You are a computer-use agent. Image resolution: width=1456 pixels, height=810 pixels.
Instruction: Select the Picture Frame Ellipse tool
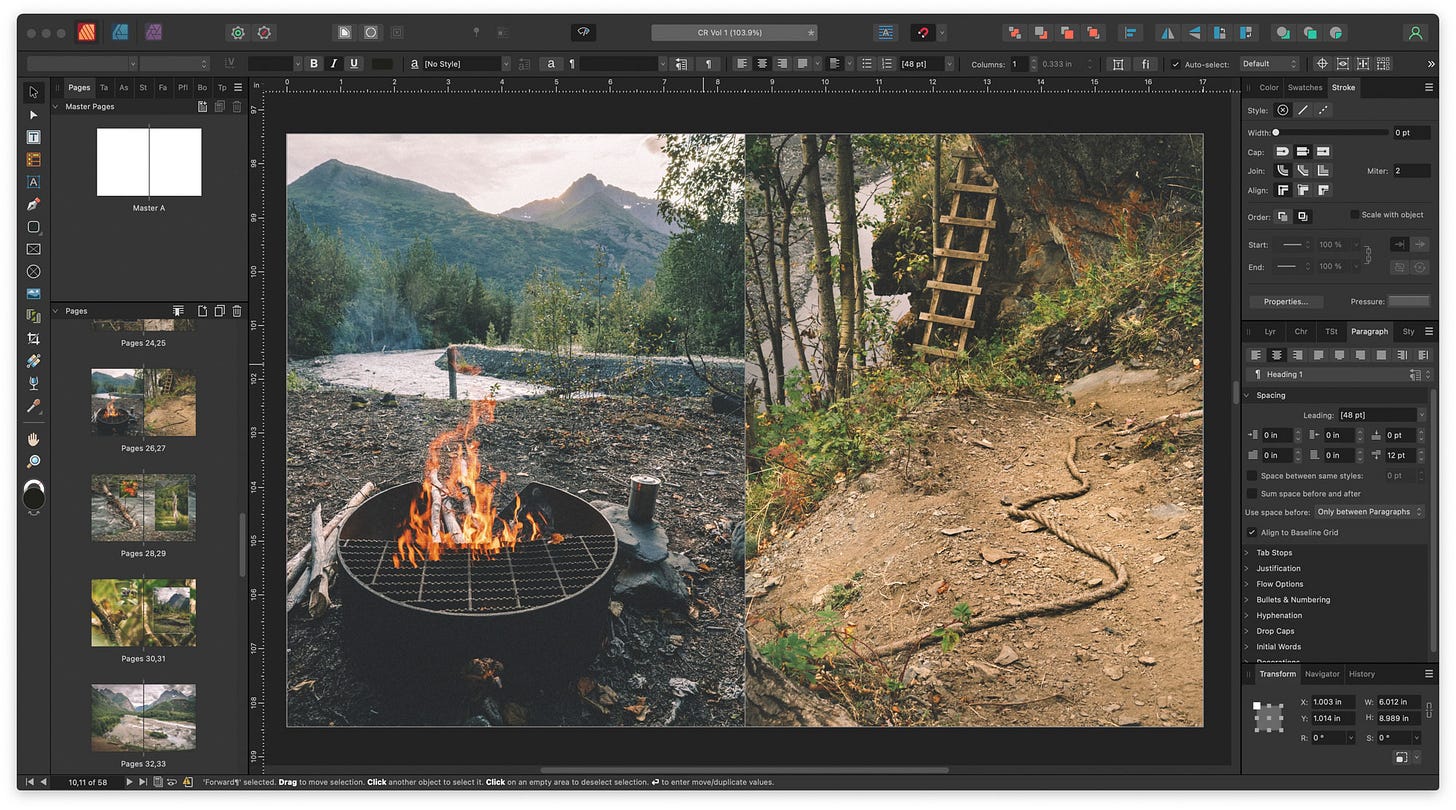pyautogui.click(x=34, y=271)
